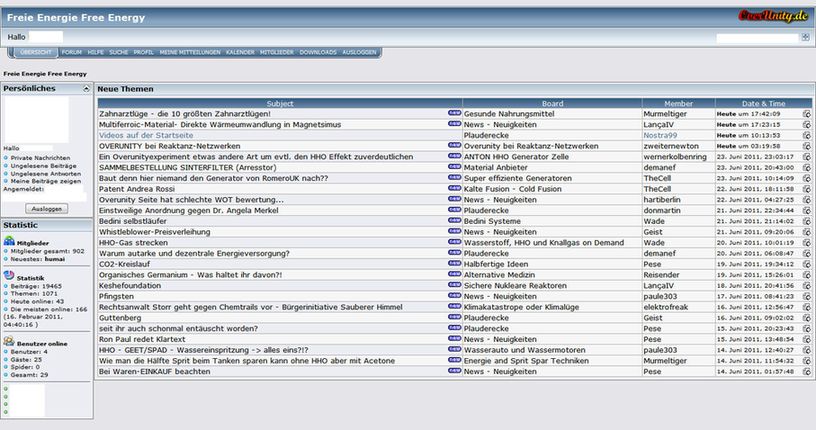816x430 pixels.
Task: Go to Downloads in the navigation bar
Action: [318, 52]
